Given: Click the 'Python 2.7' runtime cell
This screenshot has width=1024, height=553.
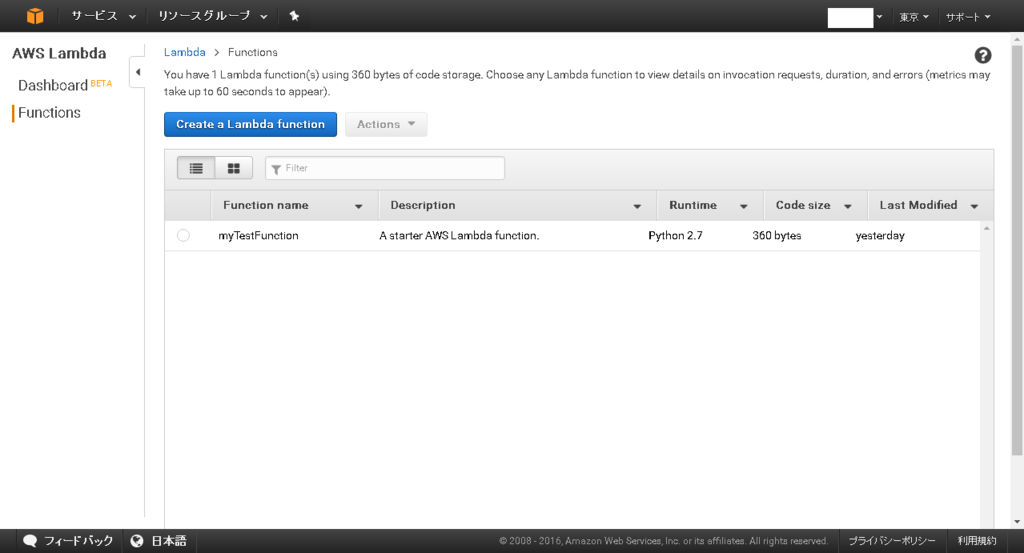Looking at the screenshot, I should tap(675, 236).
